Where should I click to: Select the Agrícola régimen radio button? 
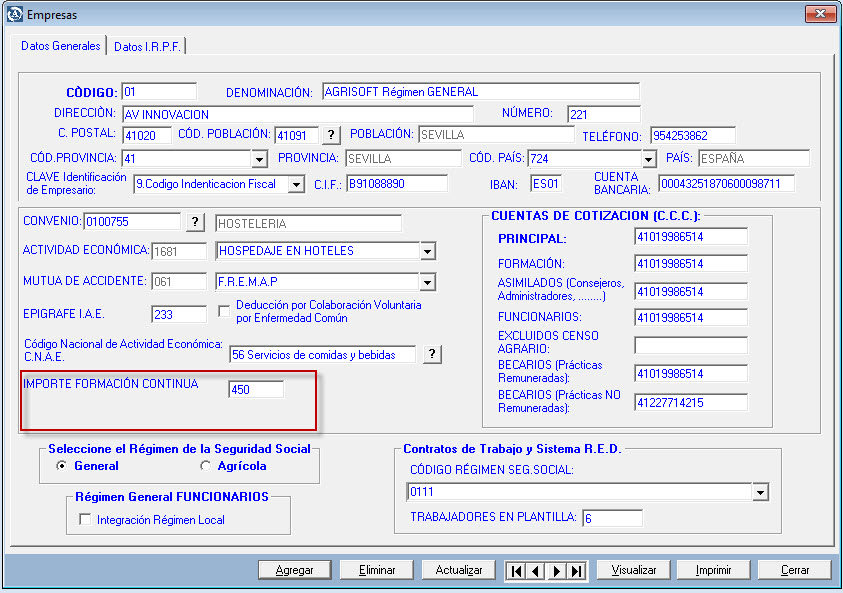click(206, 466)
